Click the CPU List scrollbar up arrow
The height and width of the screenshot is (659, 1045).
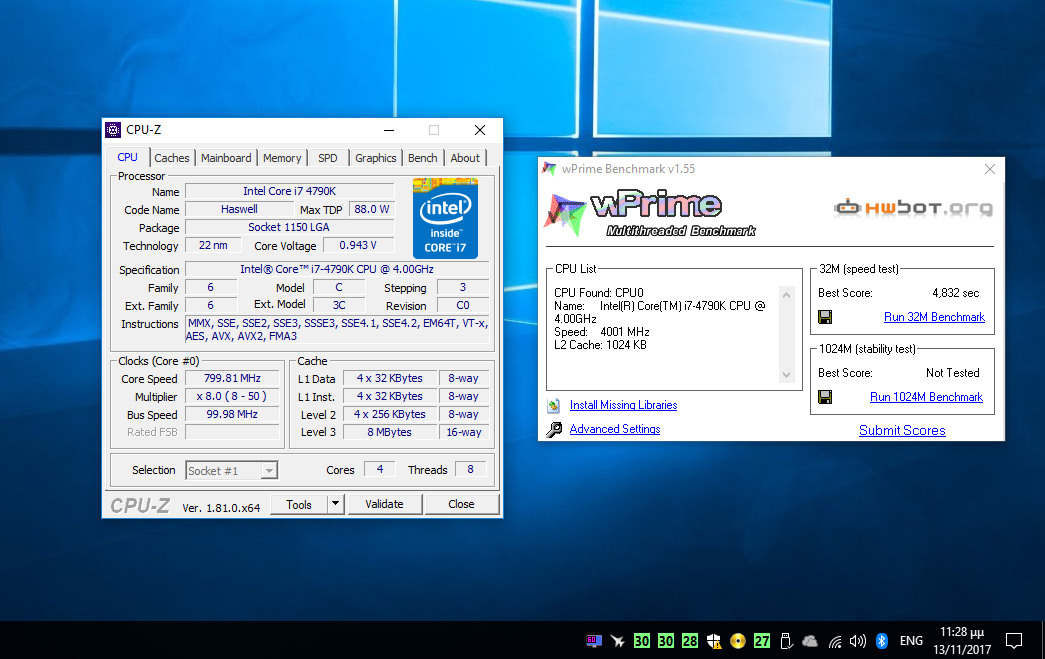(x=786, y=295)
